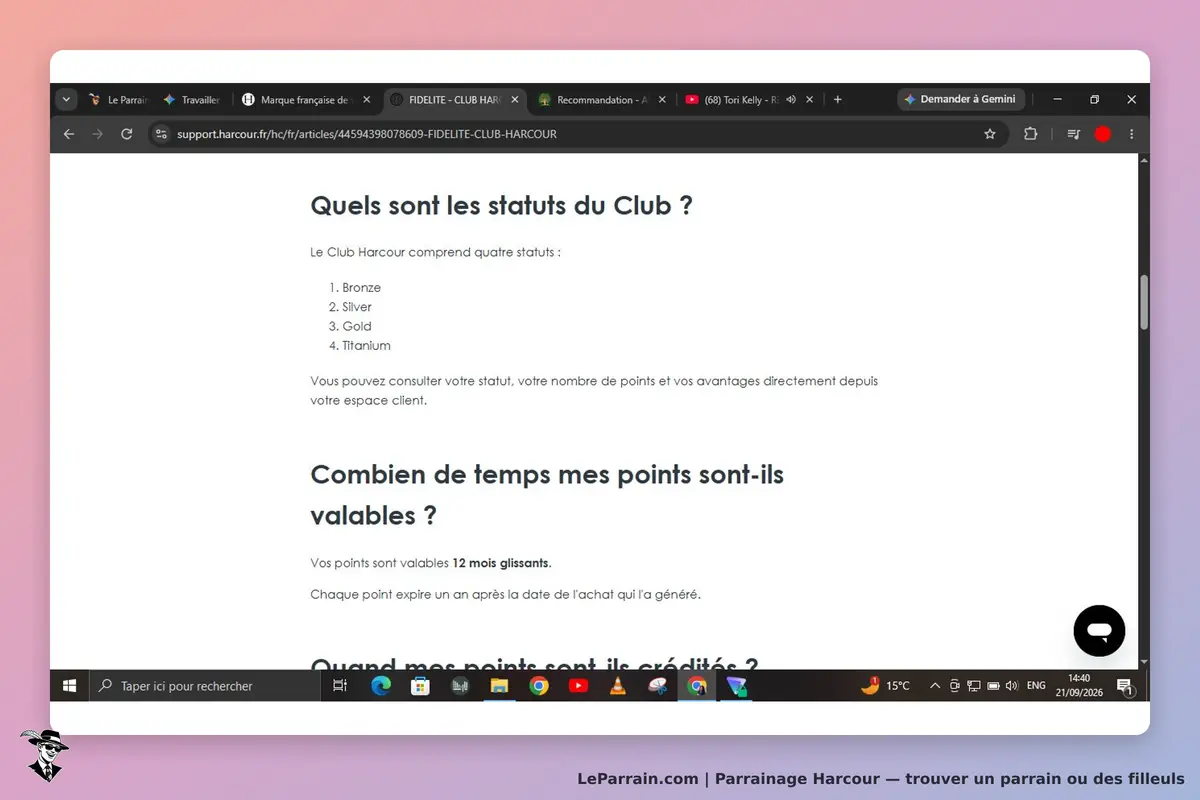Click the 'Quels sont les statuts du Club ?' heading

[502, 205]
